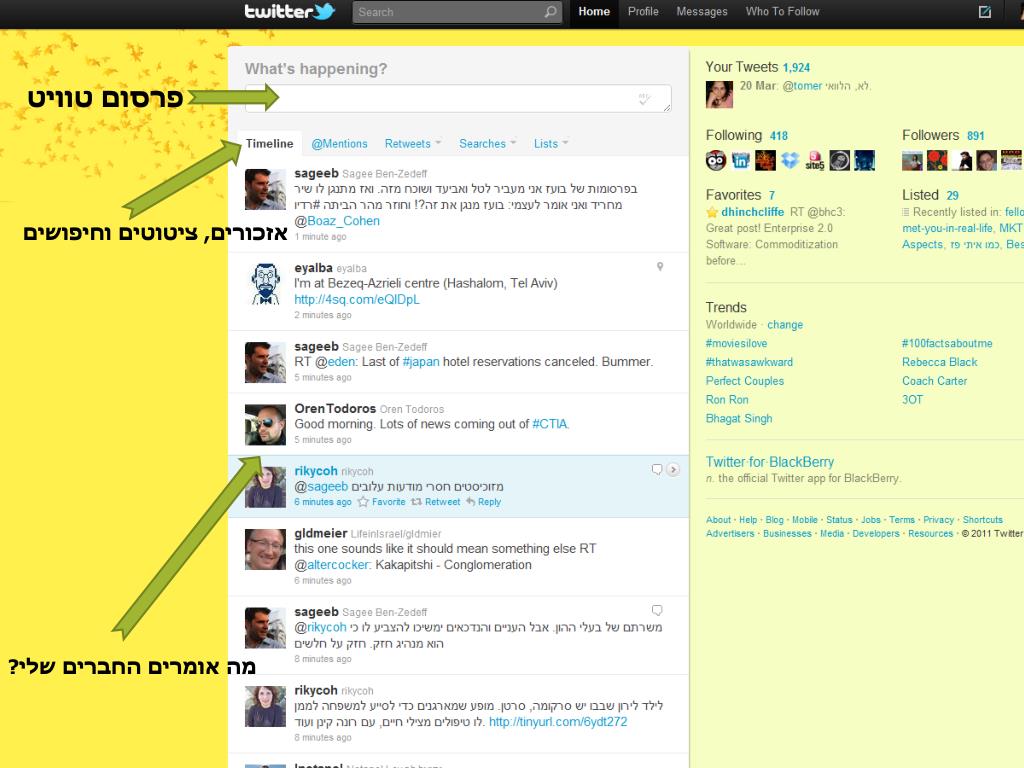Open conversation bubble icon on rikycoh's highlighted tweet

[657, 470]
